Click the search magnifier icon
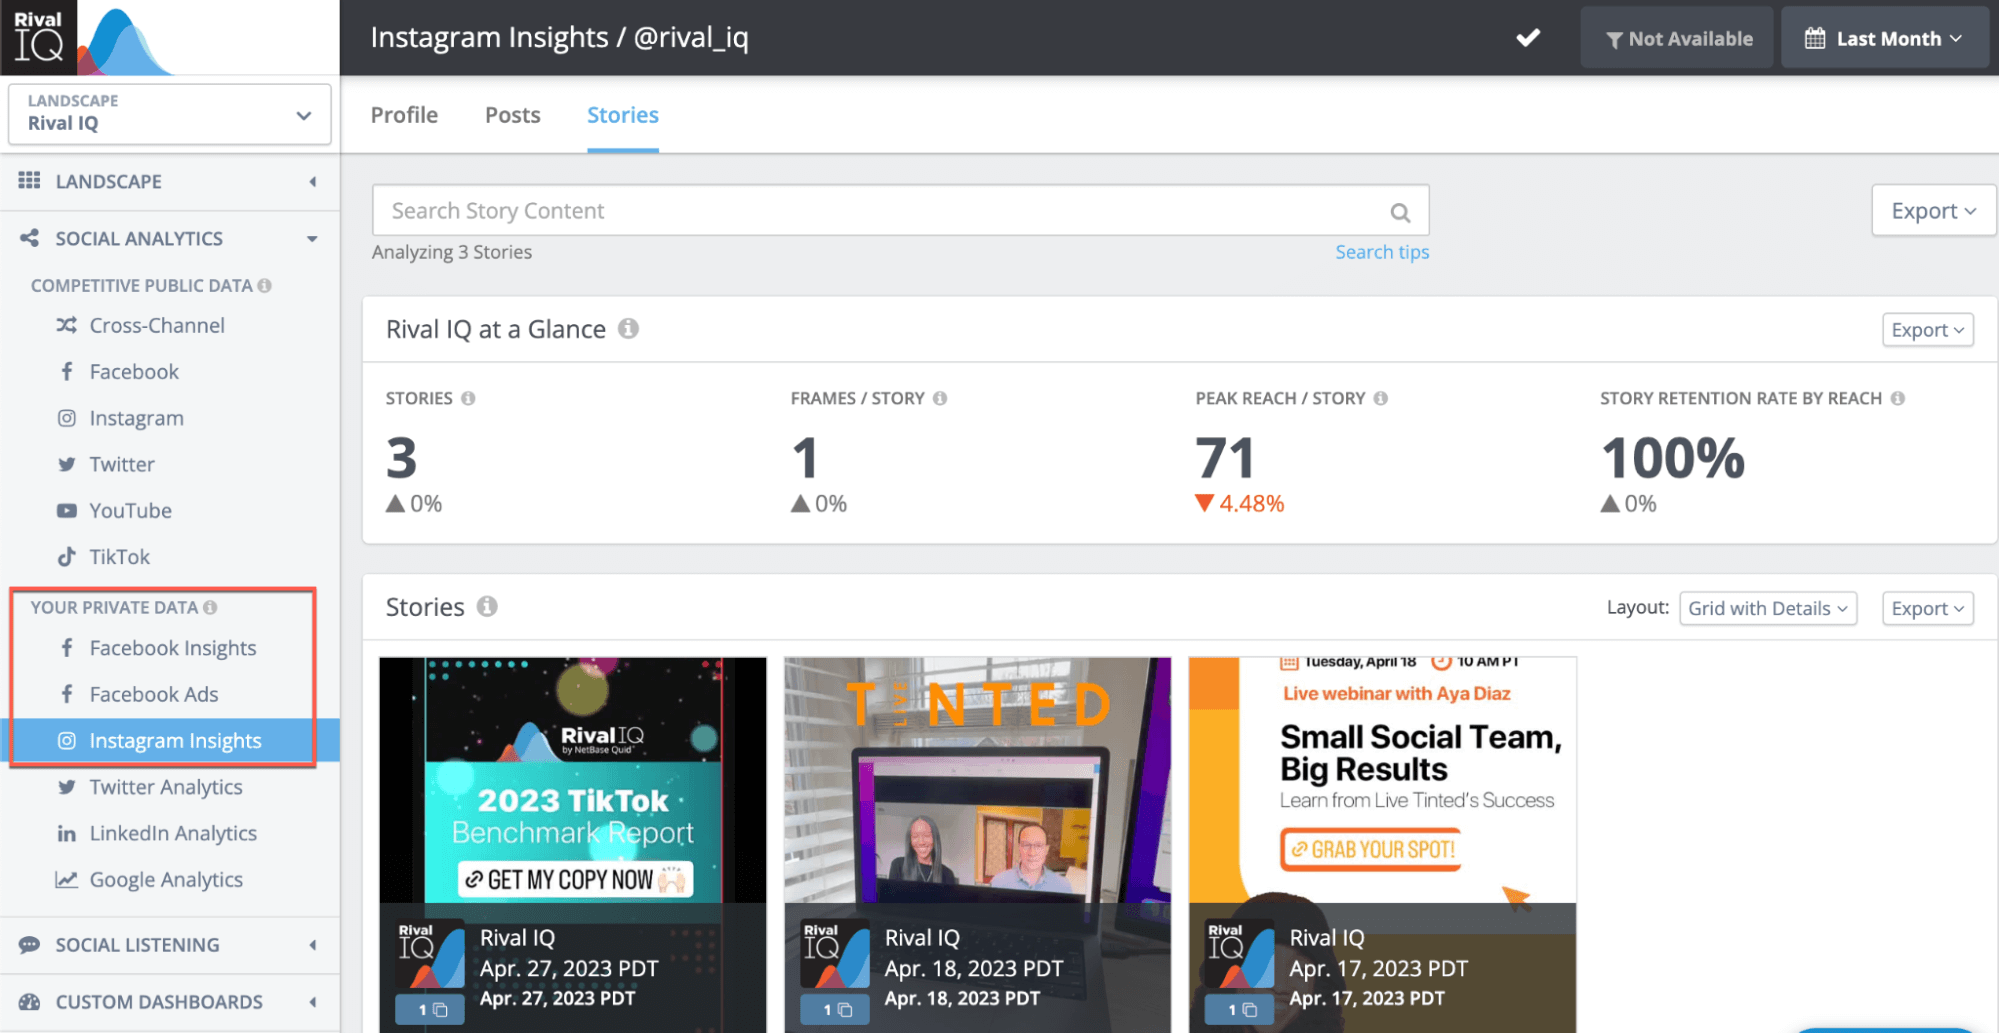1999x1033 pixels. pyautogui.click(x=1400, y=212)
